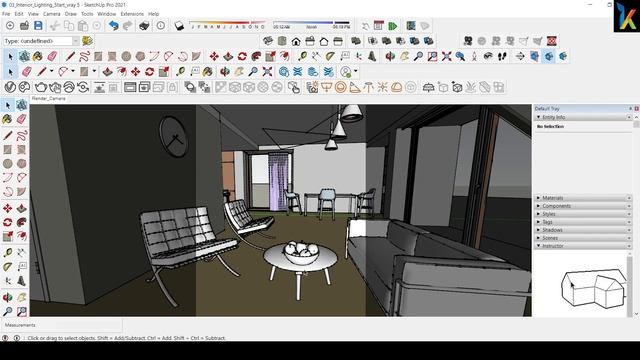Select the Walk footprints tool

coord(502,56)
